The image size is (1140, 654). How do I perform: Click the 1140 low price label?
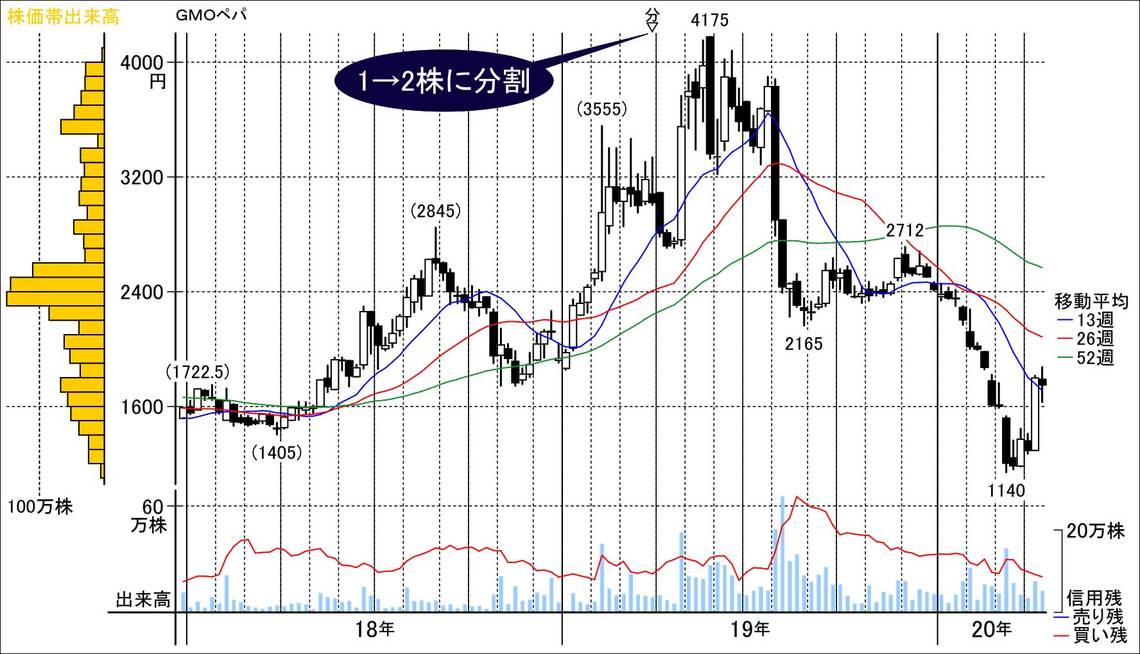coord(1007,490)
